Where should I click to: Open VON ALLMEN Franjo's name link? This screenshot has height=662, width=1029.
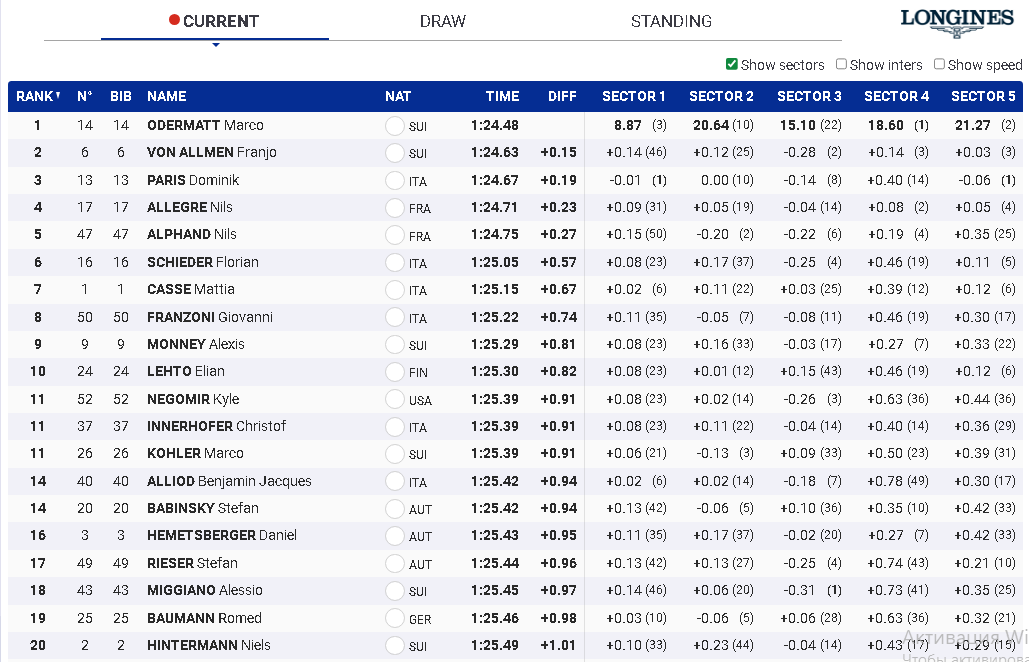tap(211, 153)
